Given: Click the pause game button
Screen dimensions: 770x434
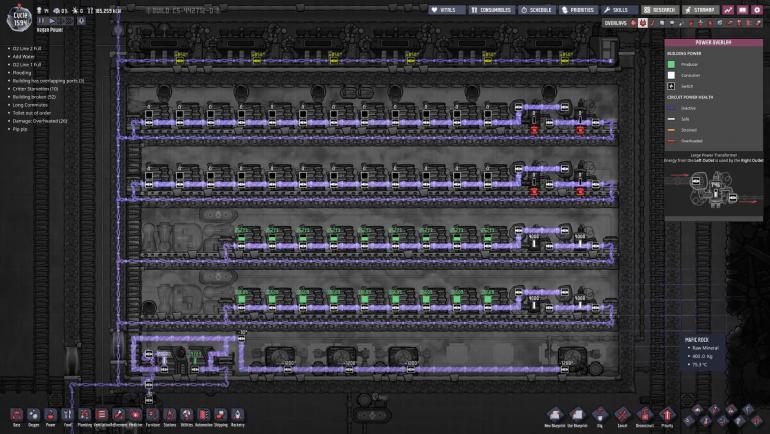Looking at the screenshot, I should coord(42,21).
